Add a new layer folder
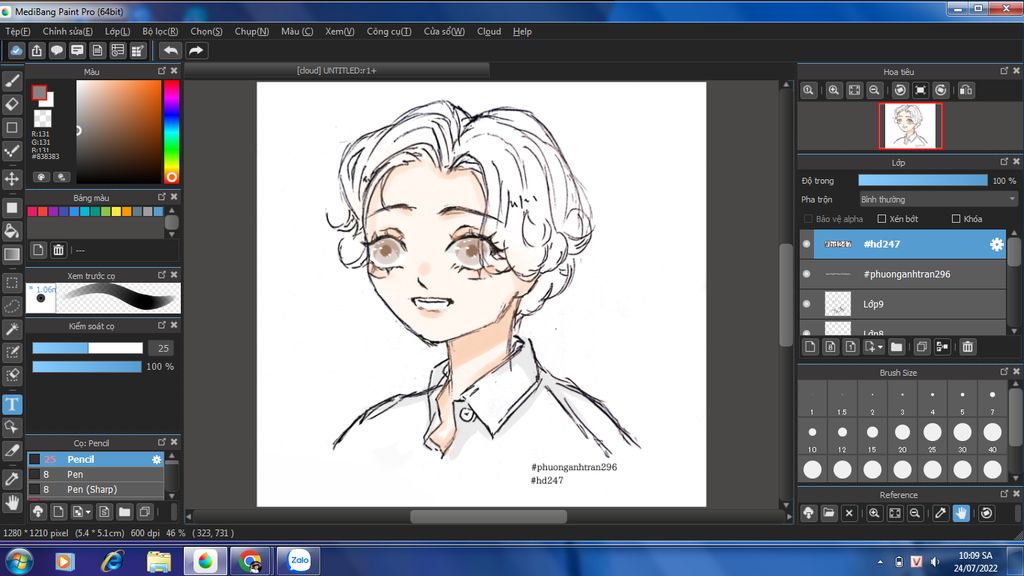 point(896,347)
